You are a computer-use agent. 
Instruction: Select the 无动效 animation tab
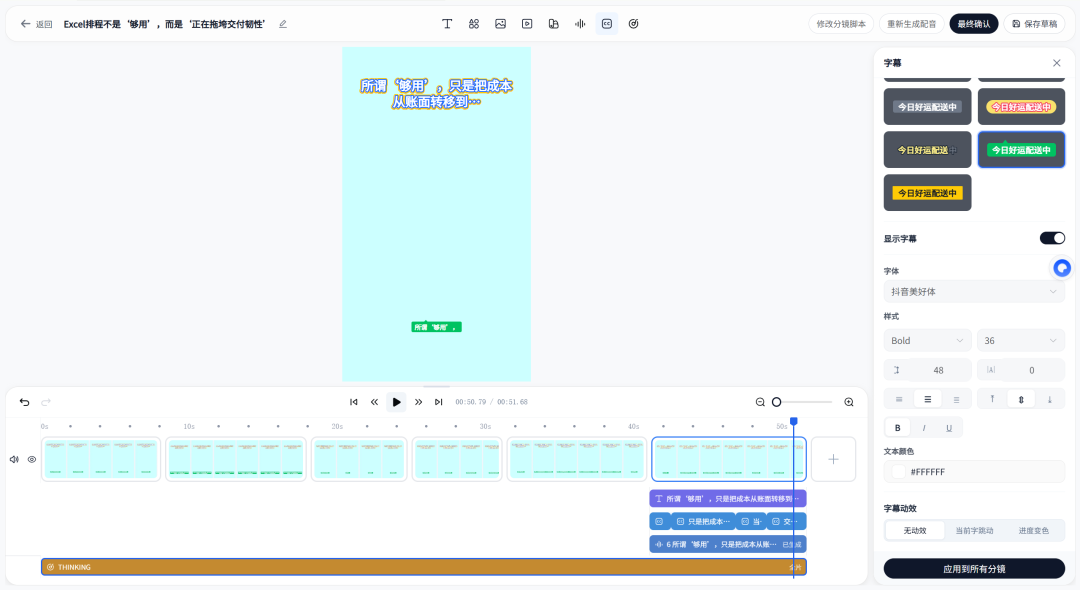[915, 531]
